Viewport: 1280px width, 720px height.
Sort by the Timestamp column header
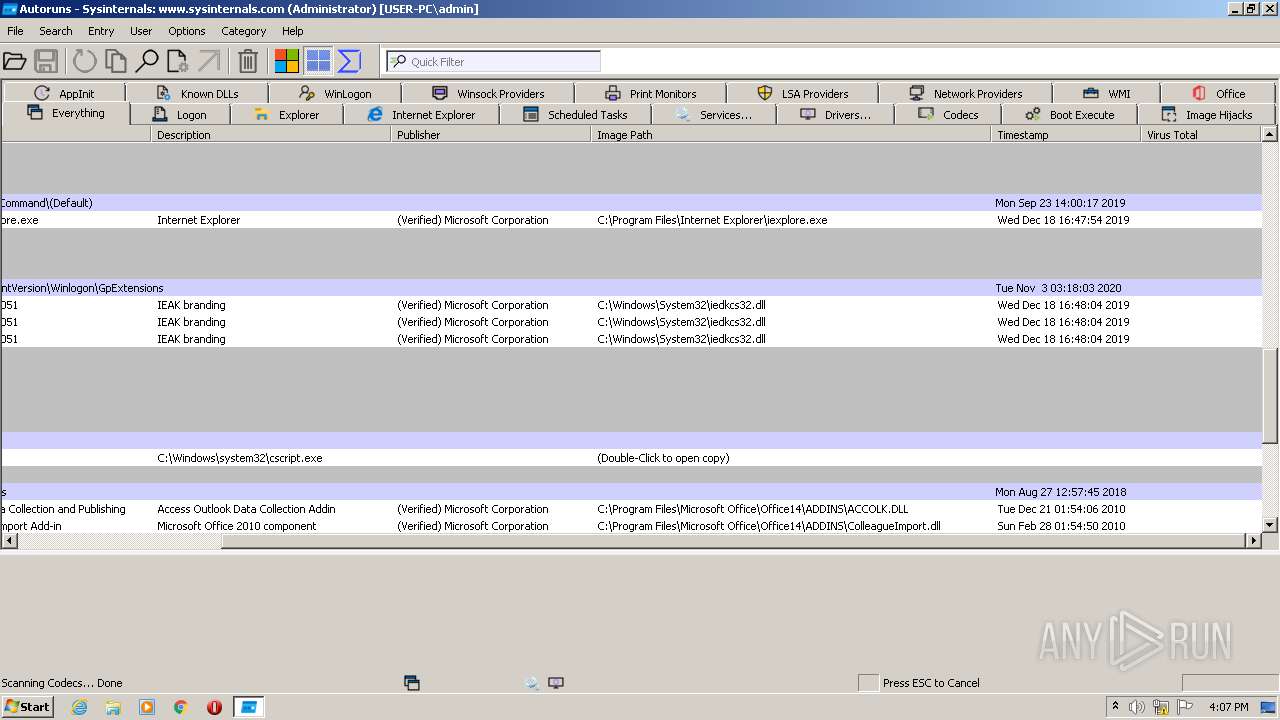pyautogui.click(x=1066, y=134)
